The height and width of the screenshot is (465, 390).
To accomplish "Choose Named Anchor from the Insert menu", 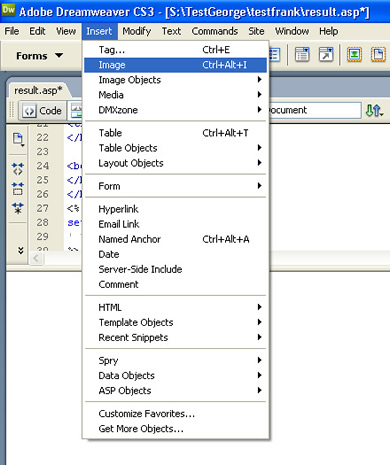I will pyautogui.click(x=175, y=239).
